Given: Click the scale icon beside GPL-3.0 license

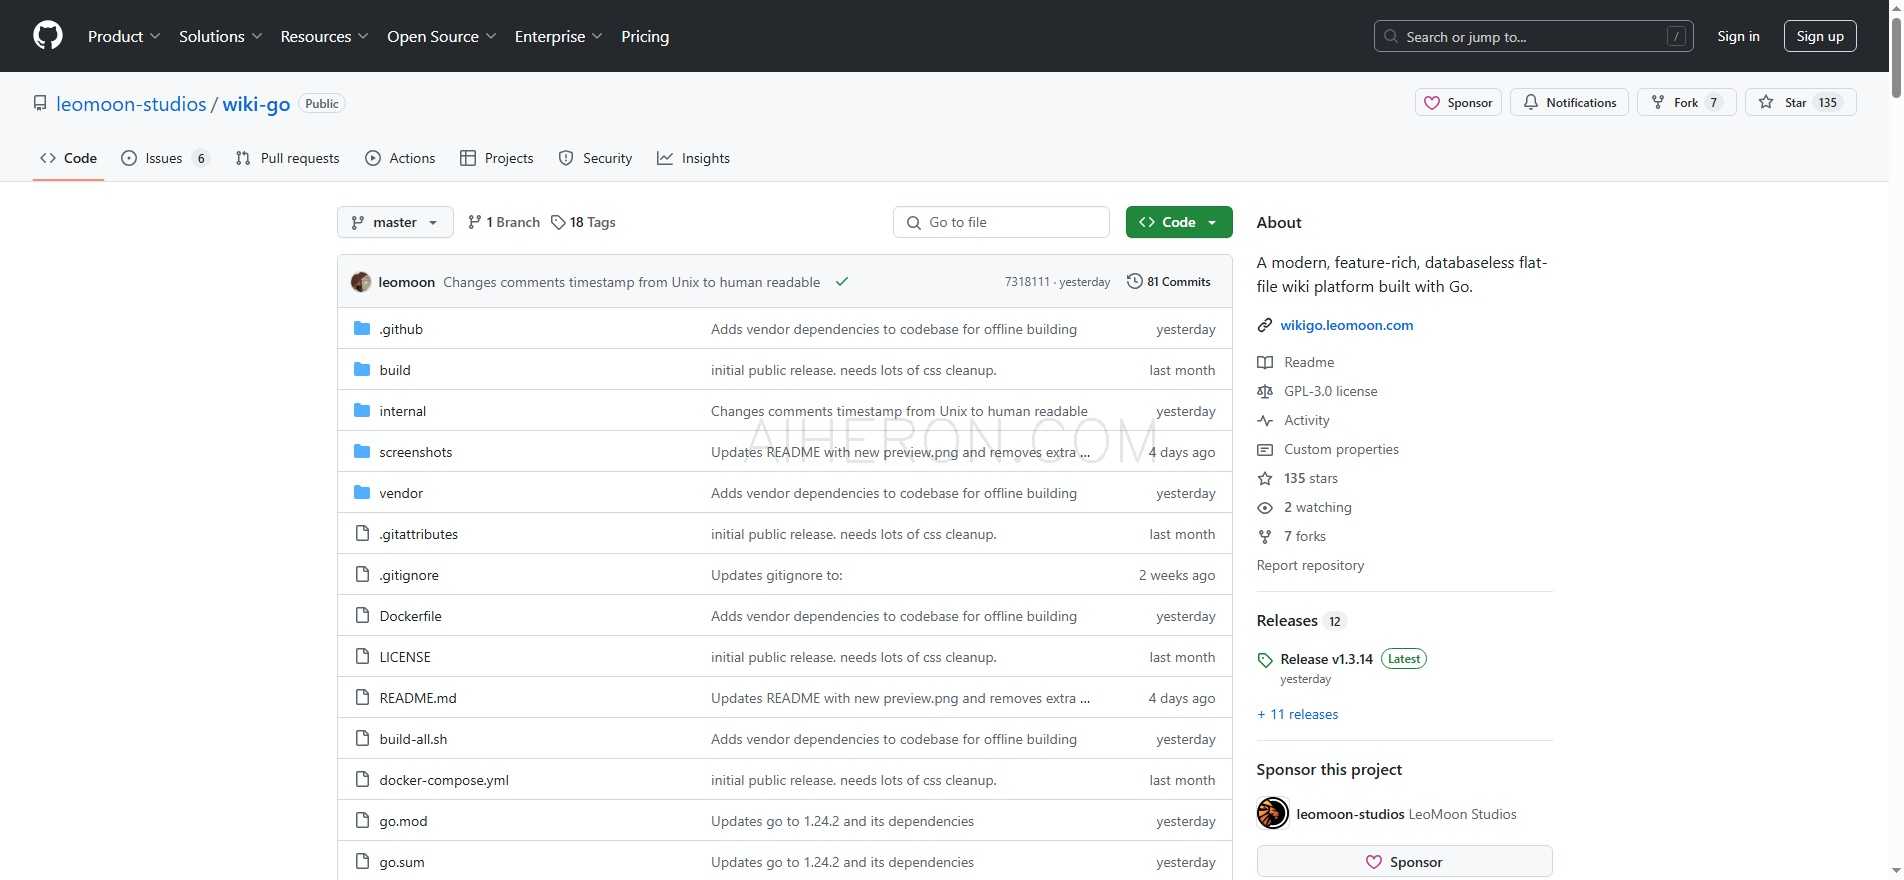Looking at the screenshot, I should (1265, 391).
